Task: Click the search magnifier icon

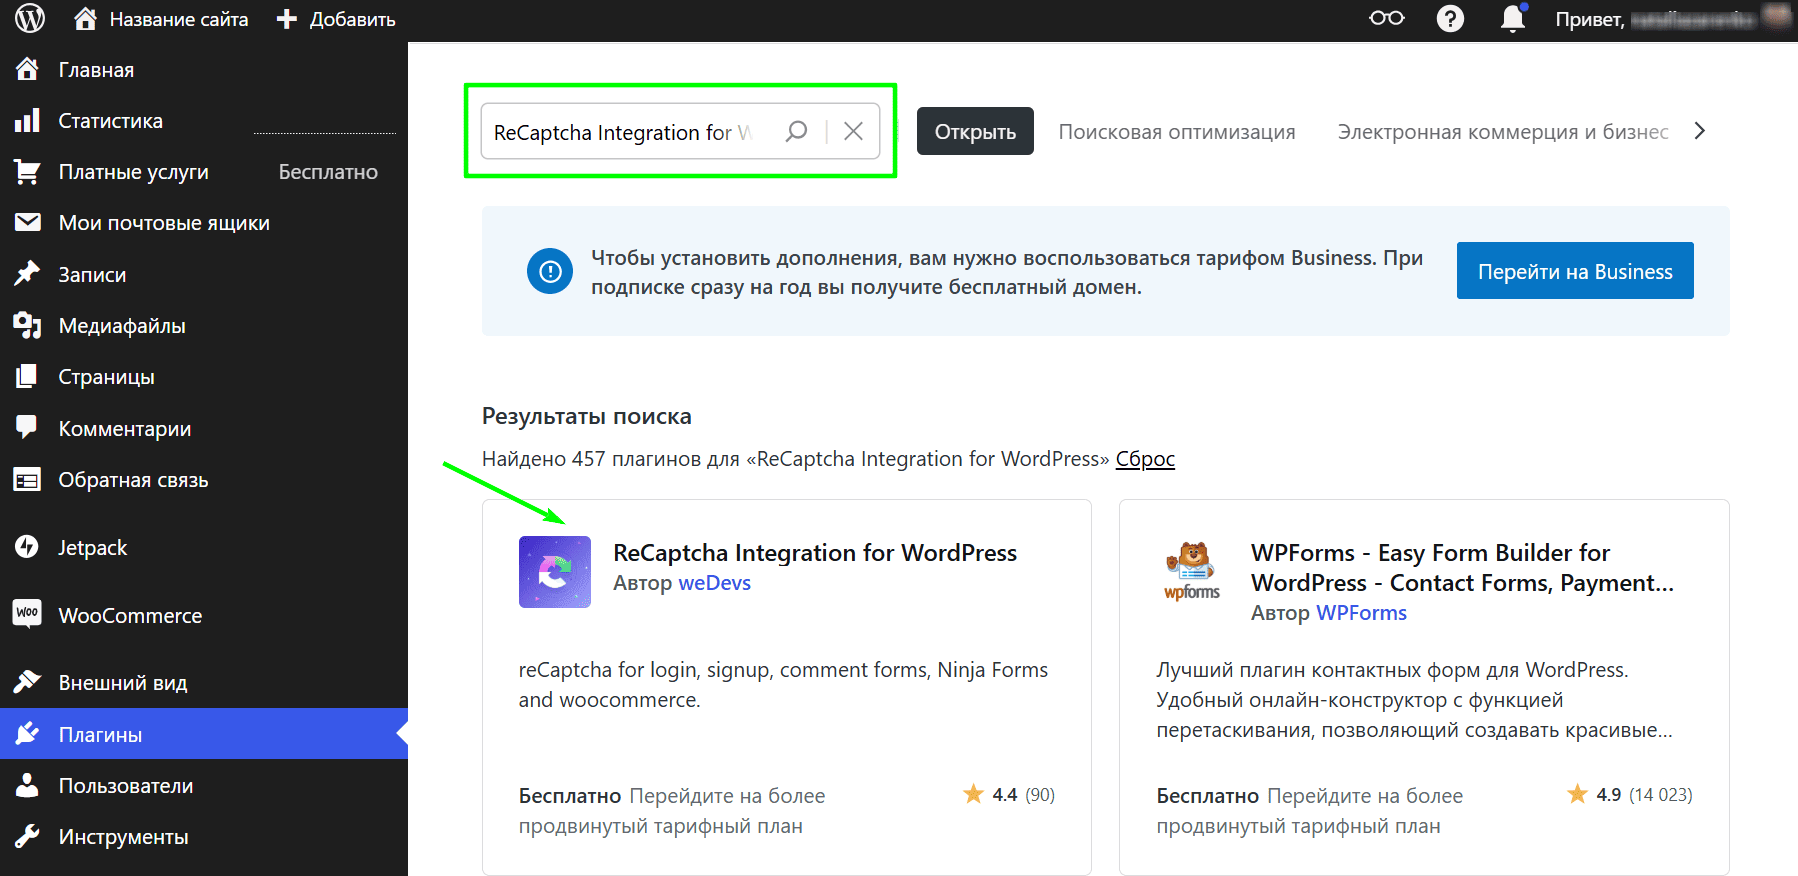Action: (x=797, y=131)
